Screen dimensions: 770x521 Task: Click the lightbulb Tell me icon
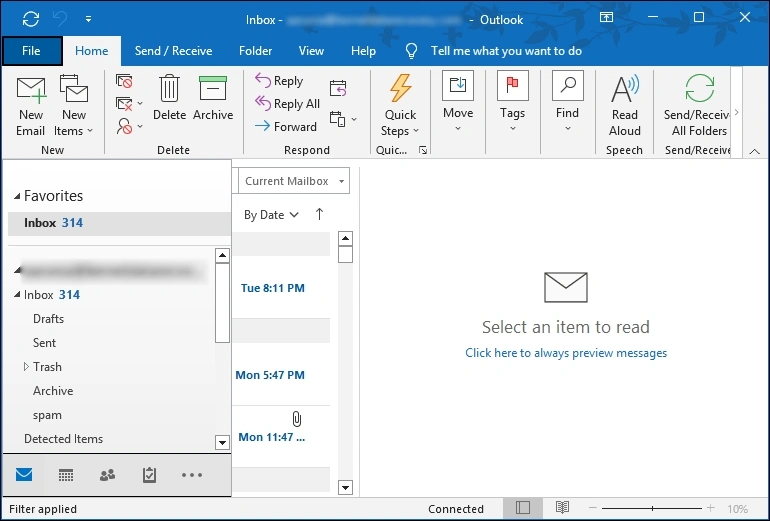[412, 51]
